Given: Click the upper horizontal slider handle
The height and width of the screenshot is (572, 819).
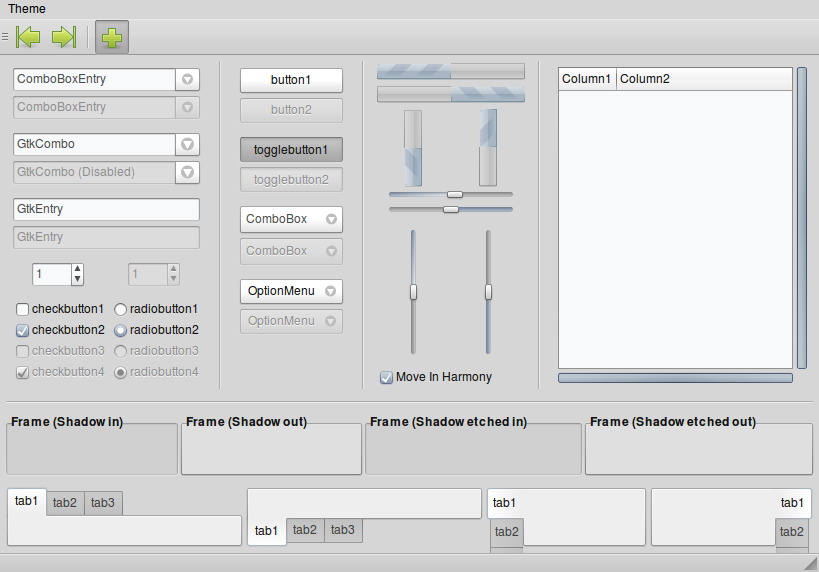Looking at the screenshot, I should tap(454, 194).
